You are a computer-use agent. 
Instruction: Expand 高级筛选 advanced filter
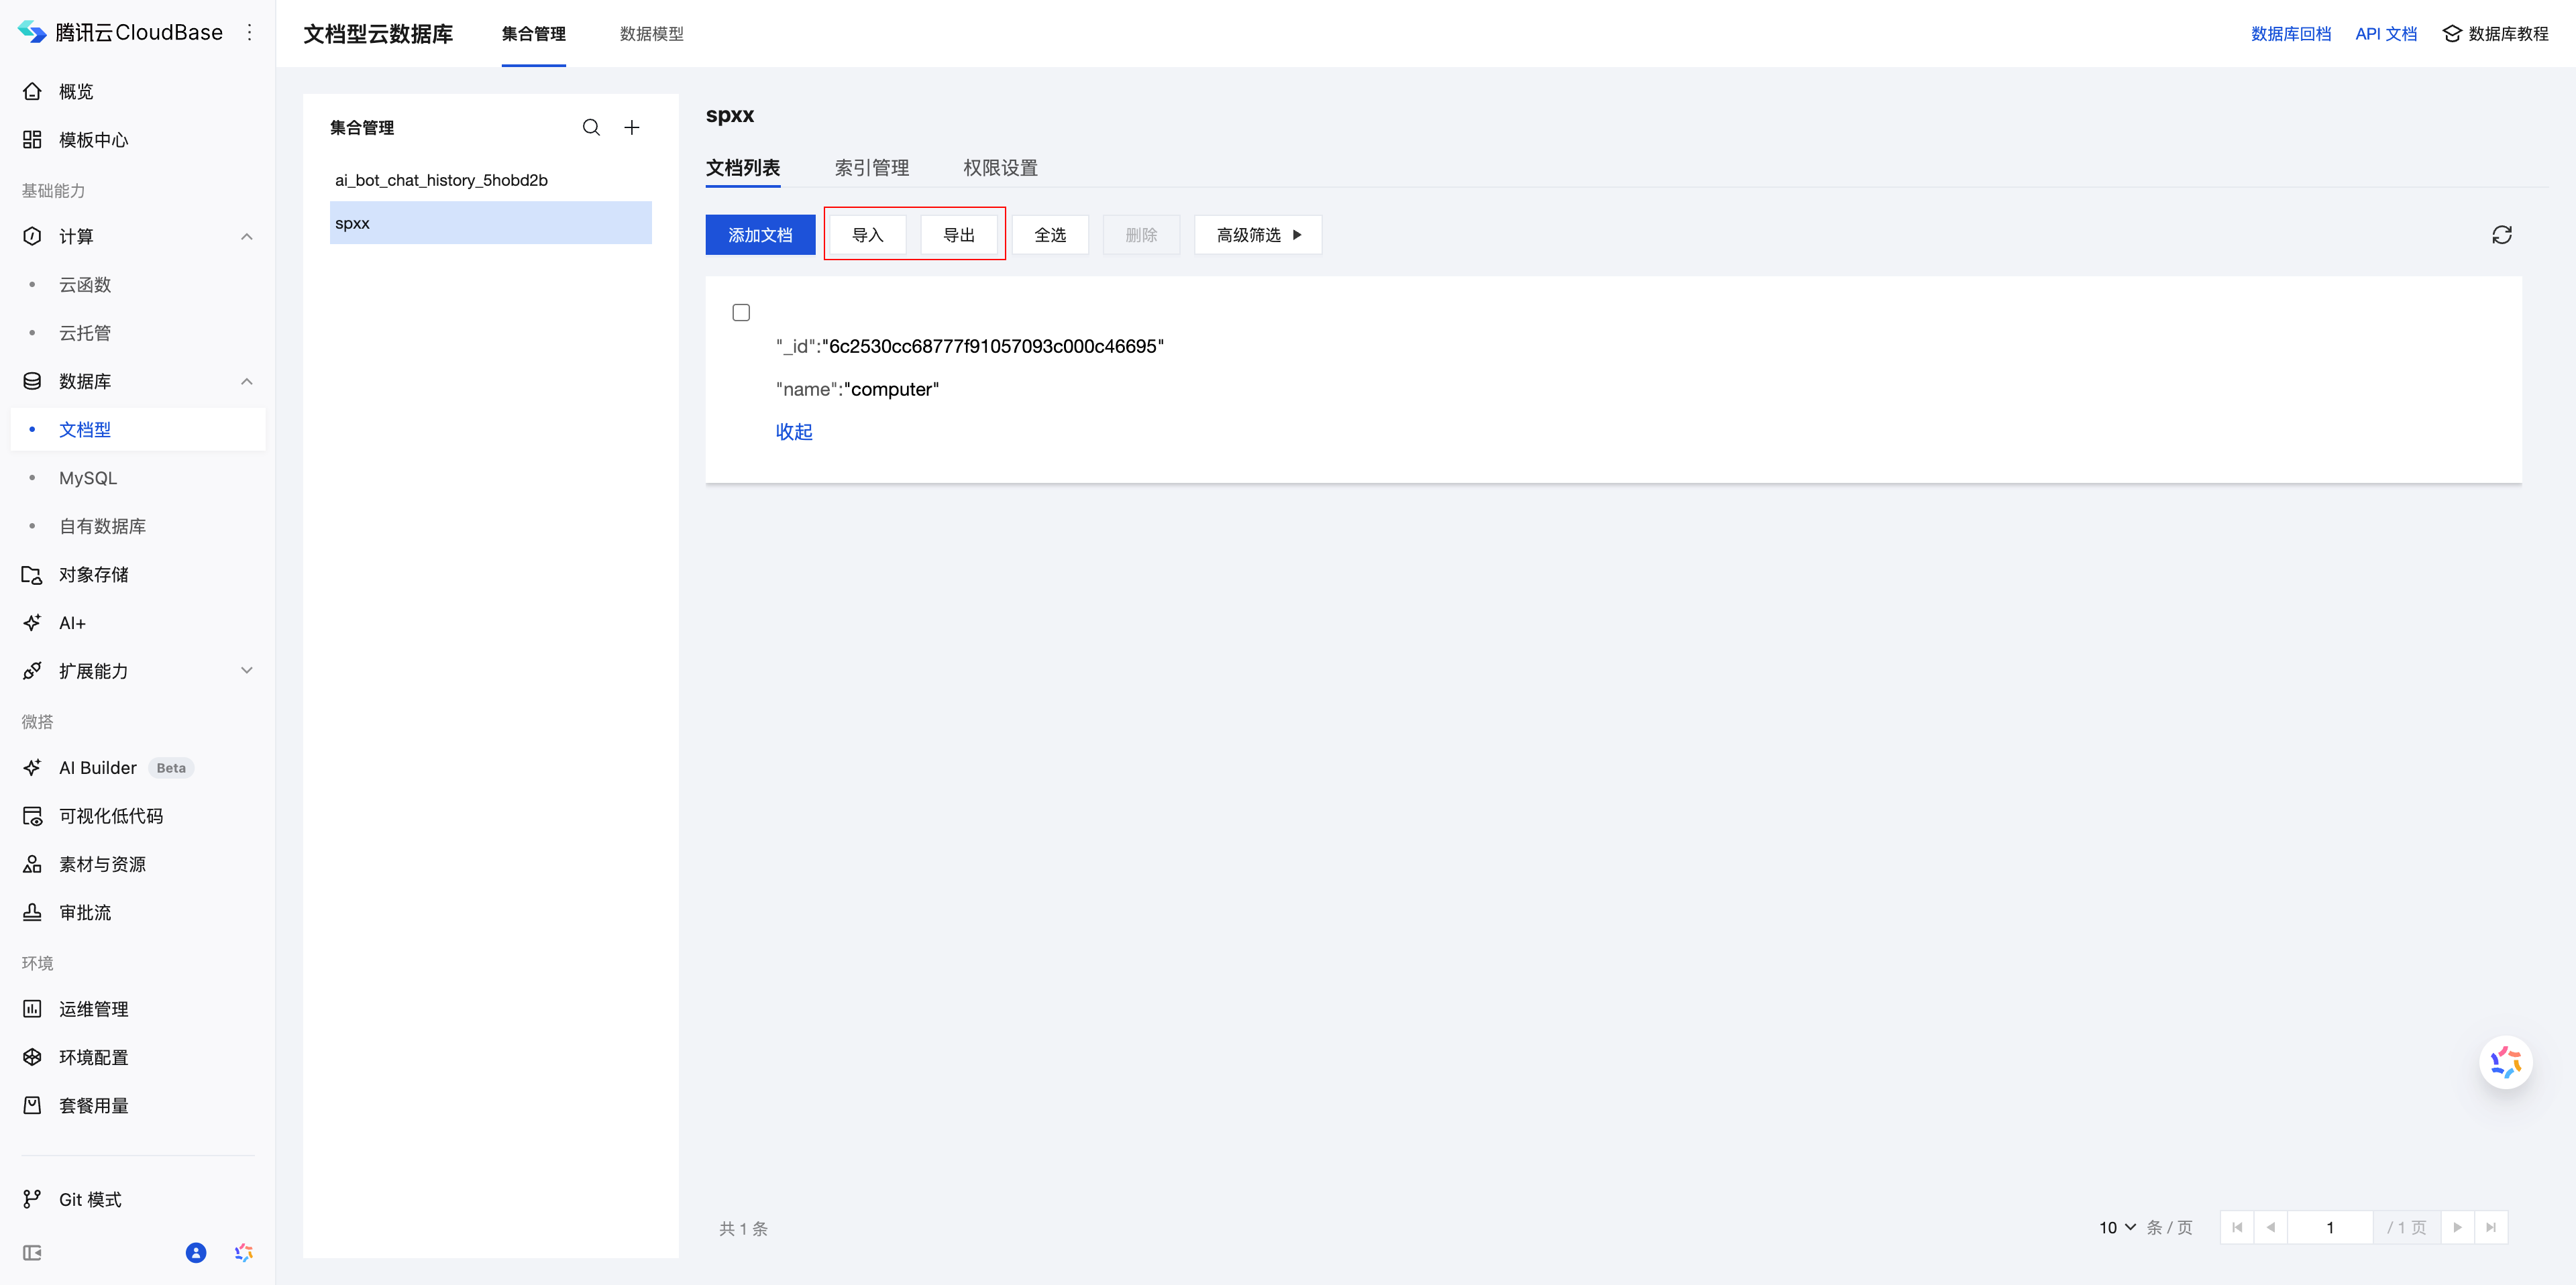(1258, 235)
